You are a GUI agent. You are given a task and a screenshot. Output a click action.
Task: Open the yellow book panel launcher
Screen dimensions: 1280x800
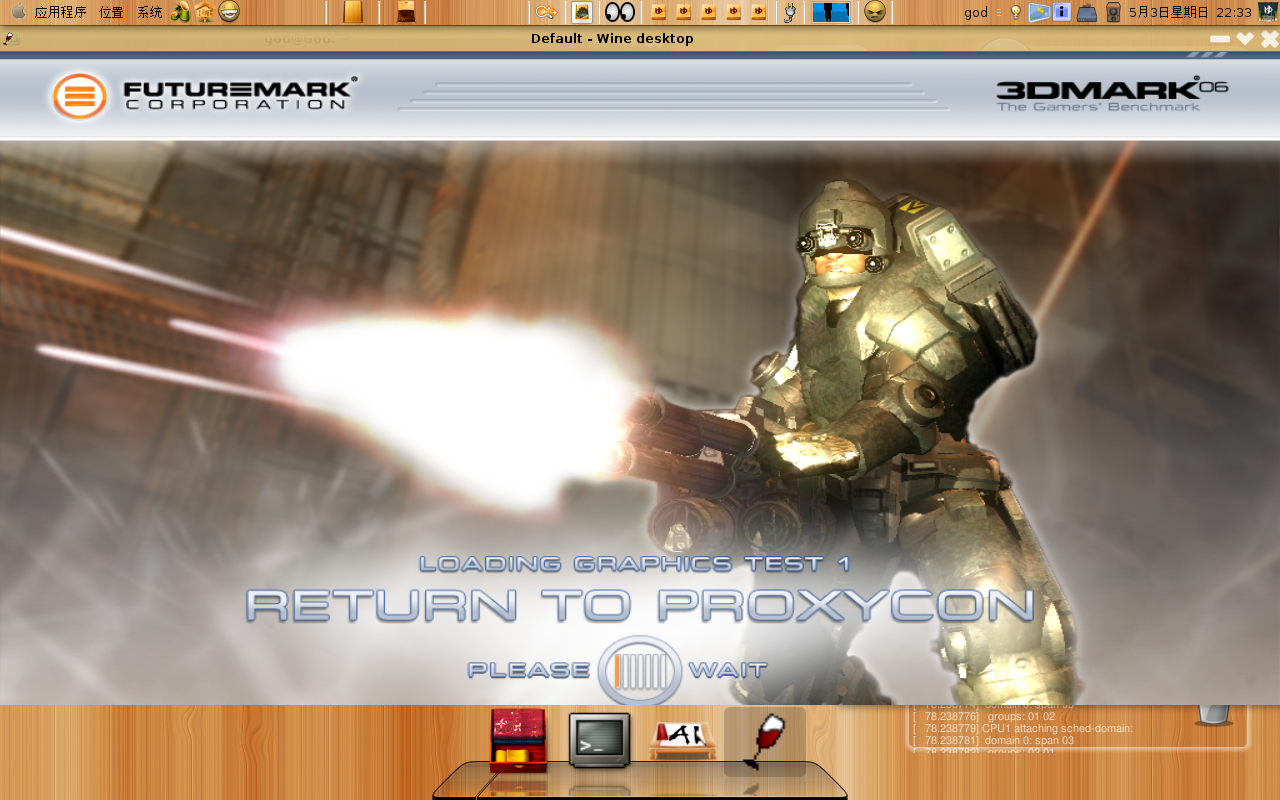pyautogui.click(x=353, y=12)
